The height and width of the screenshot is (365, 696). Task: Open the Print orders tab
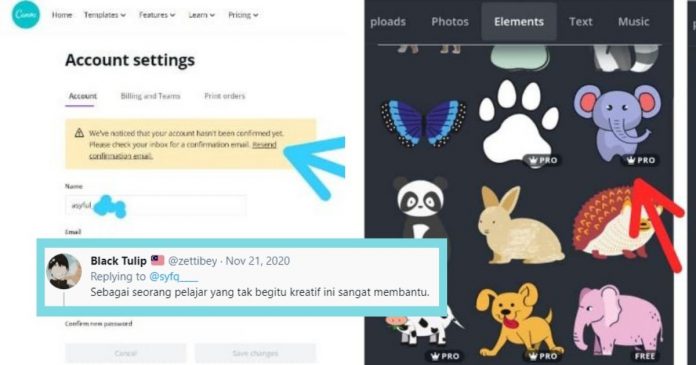(225, 96)
